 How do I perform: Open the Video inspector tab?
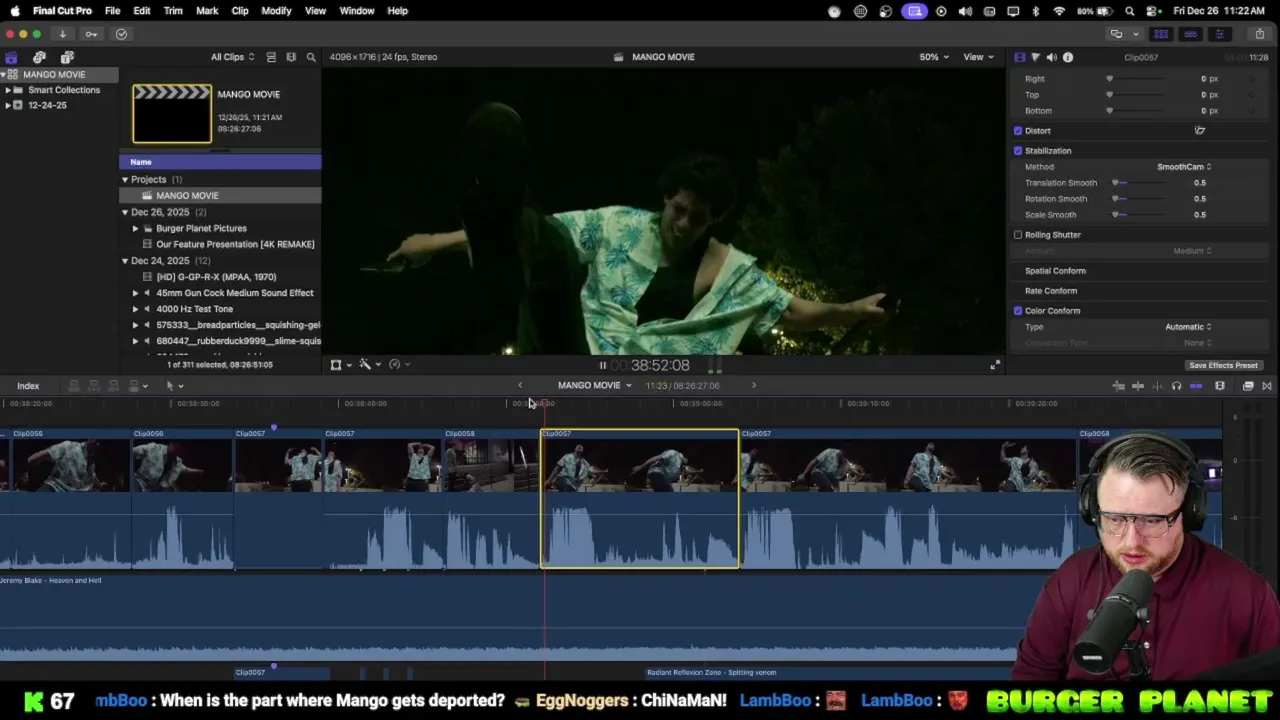pos(1019,57)
